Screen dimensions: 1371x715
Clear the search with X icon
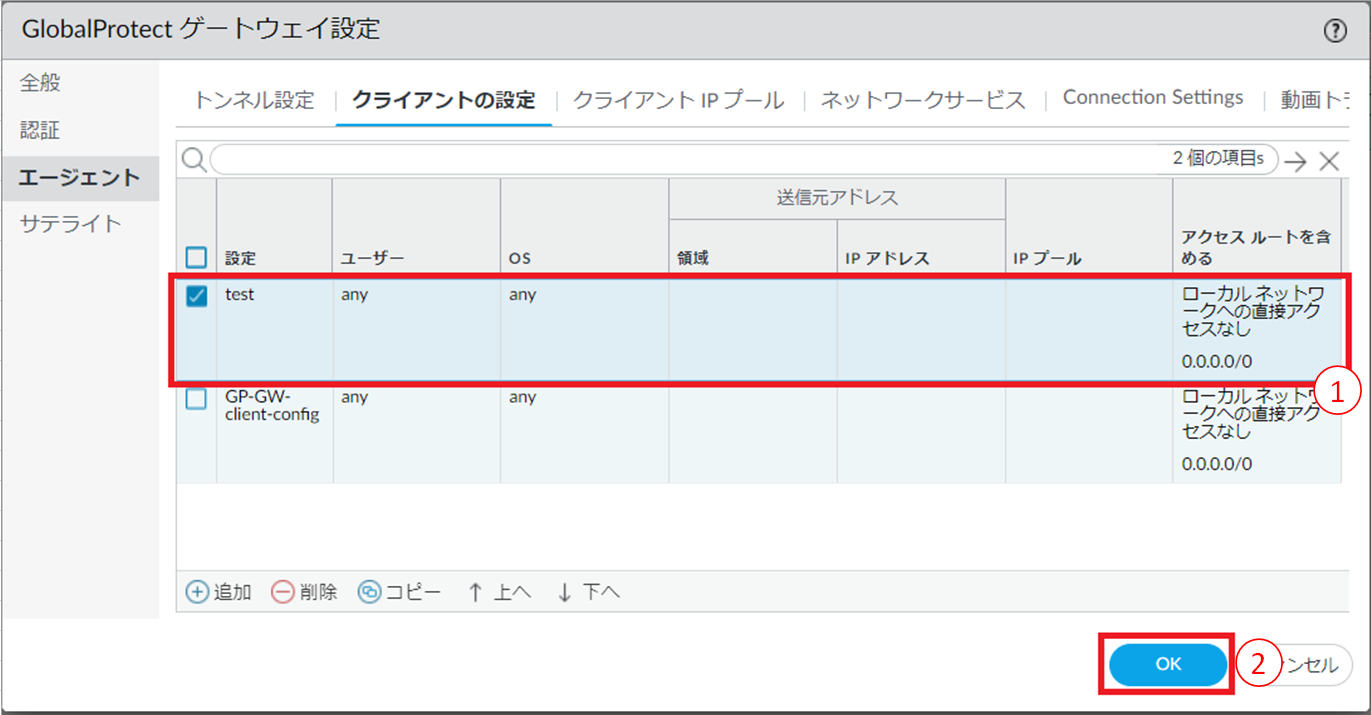(1329, 161)
